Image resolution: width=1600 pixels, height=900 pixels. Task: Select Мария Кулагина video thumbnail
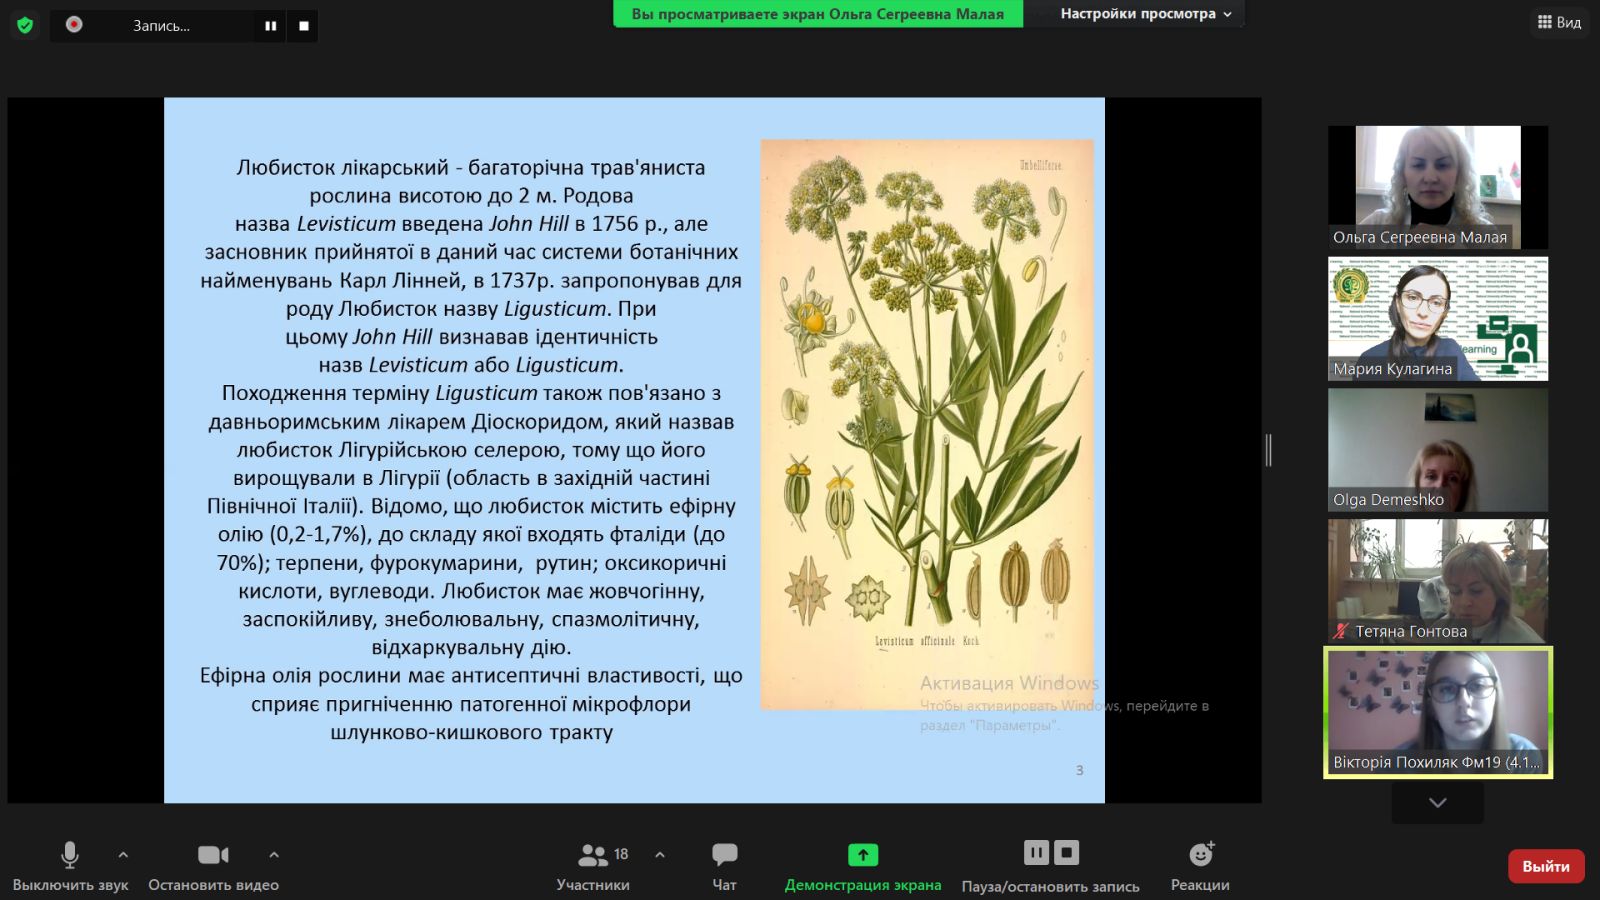click(1437, 319)
